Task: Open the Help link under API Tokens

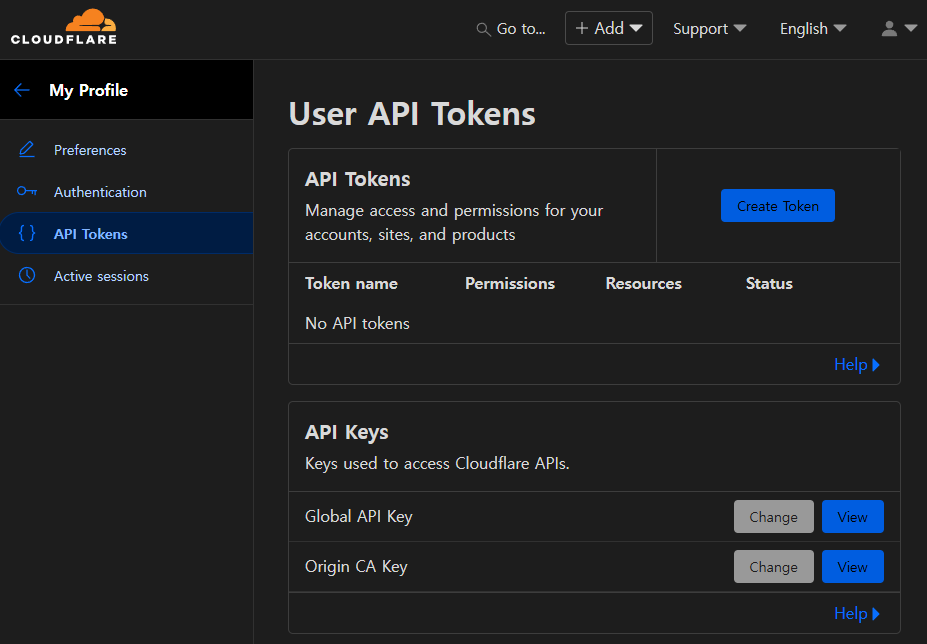Action: click(x=856, y=365)
